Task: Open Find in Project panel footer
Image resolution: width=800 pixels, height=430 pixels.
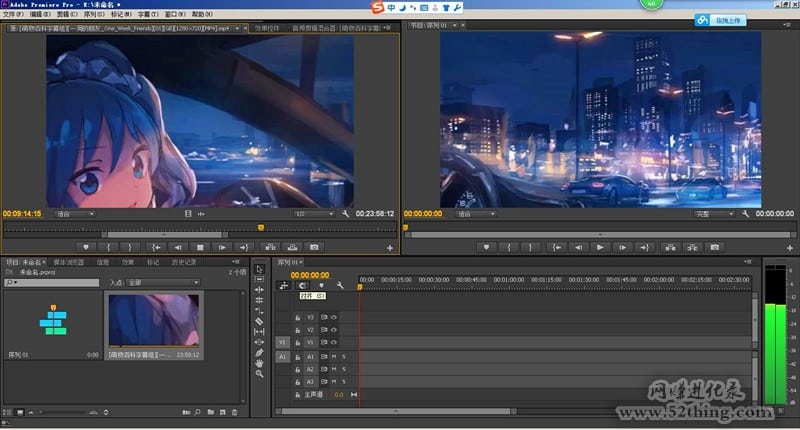Action: tap(197, 412)
